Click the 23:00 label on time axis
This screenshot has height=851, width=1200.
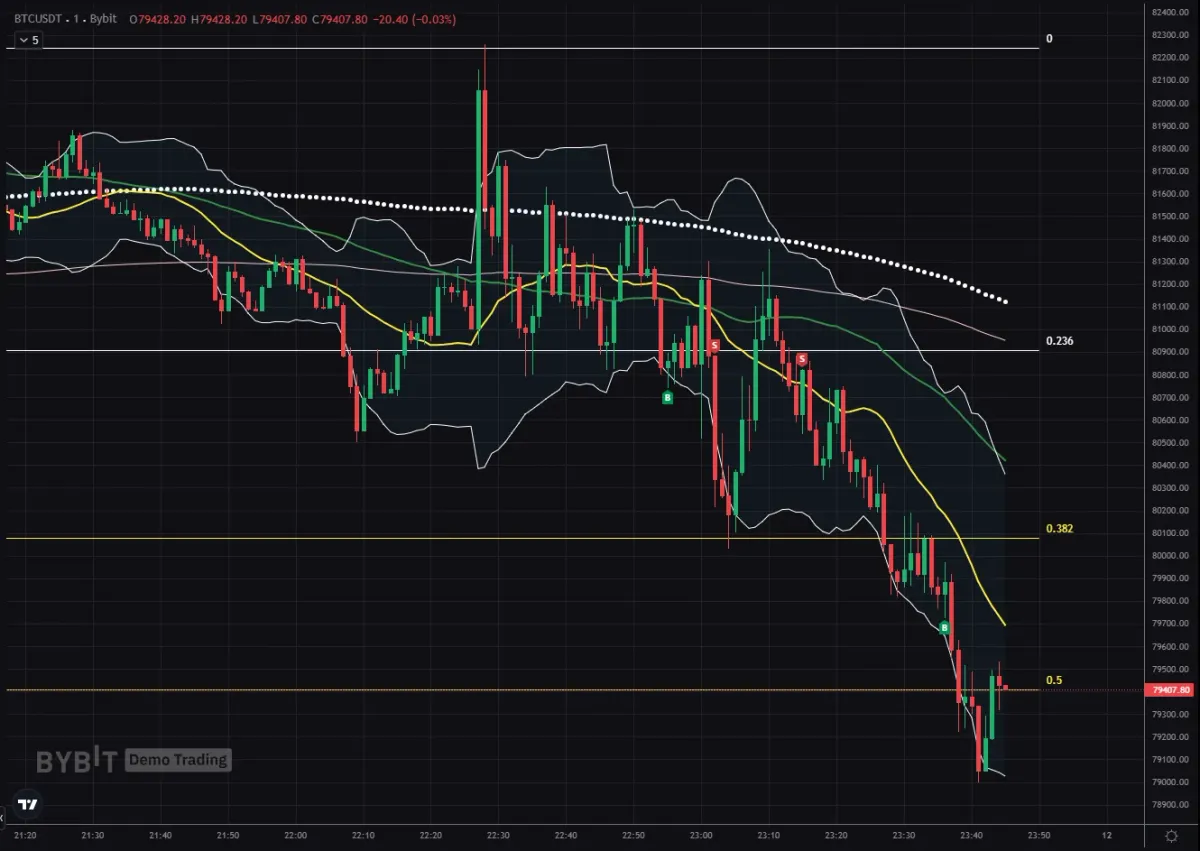701,834
